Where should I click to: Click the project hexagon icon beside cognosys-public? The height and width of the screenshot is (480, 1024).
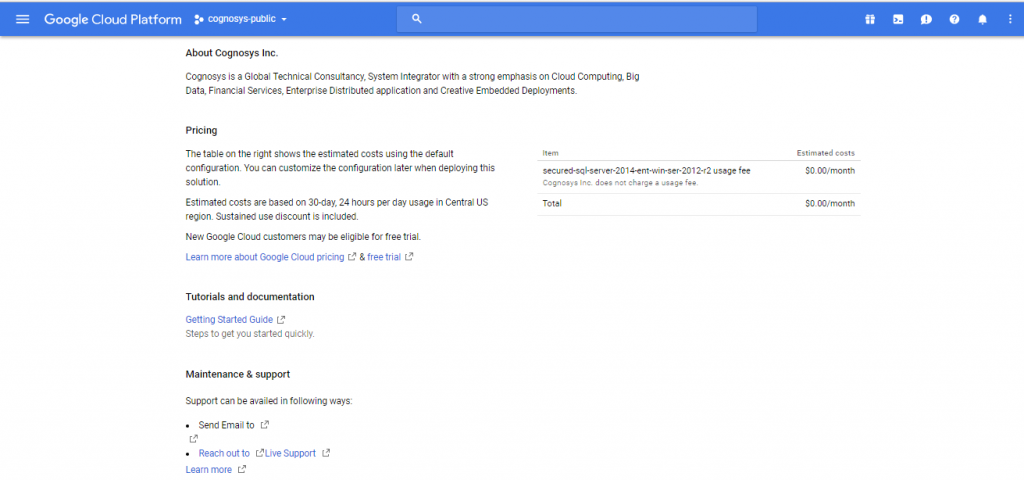[199, 19]
